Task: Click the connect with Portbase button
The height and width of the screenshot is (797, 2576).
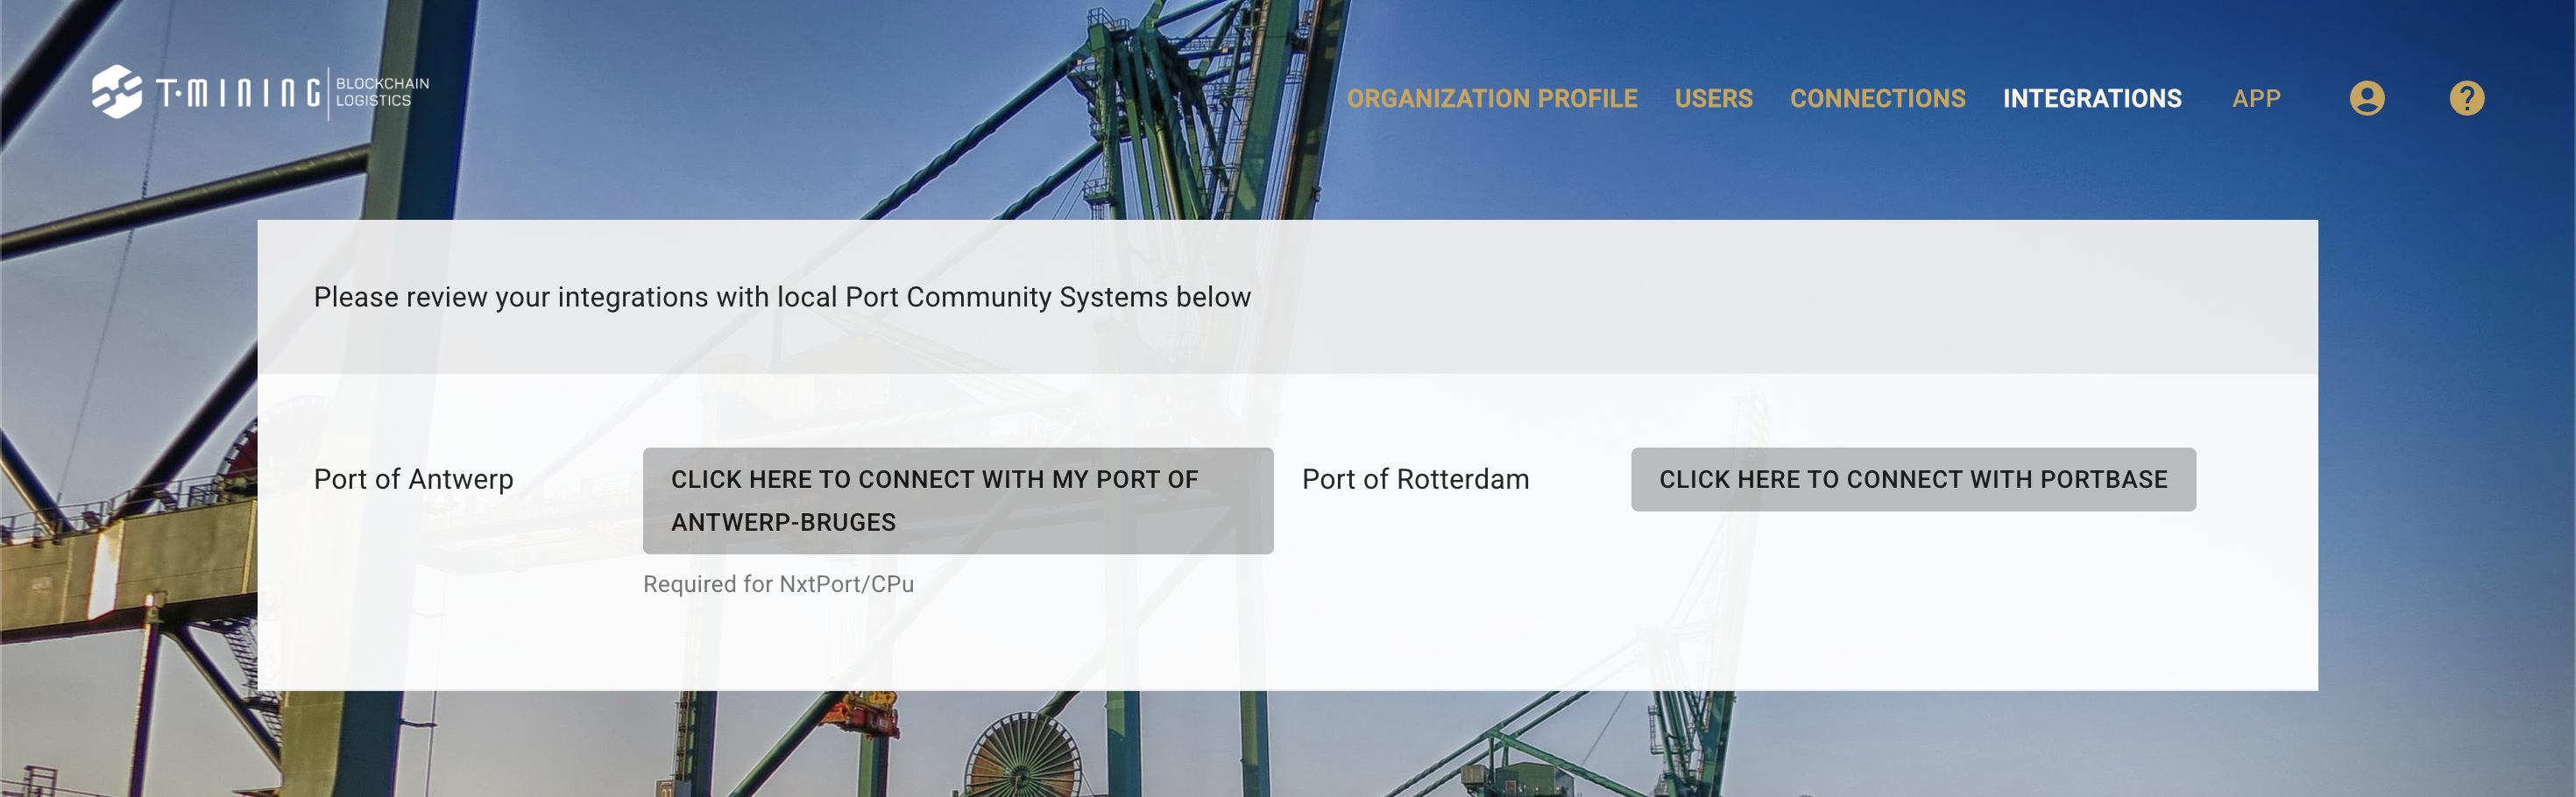Action: pyautogui.click(x=1912, y=479)
